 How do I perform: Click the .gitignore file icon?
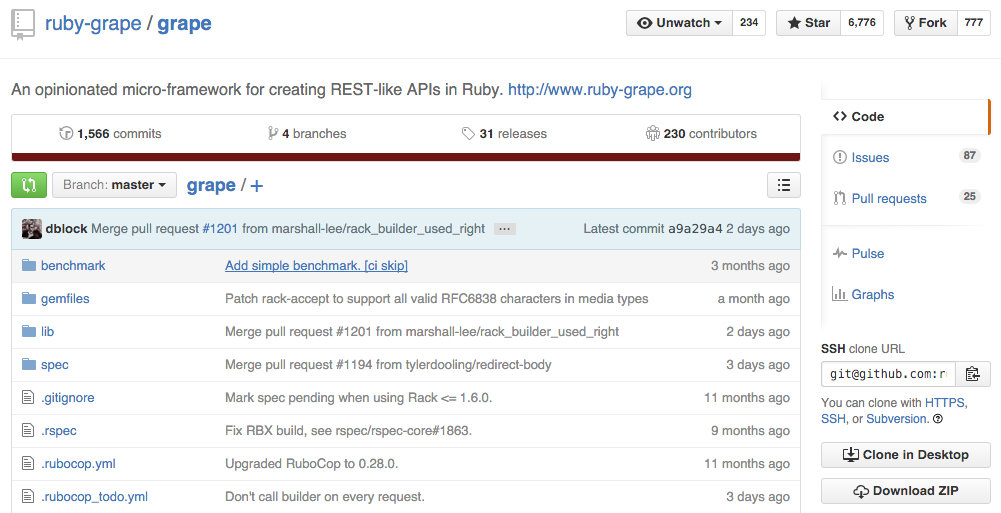[x=28, y=398]
